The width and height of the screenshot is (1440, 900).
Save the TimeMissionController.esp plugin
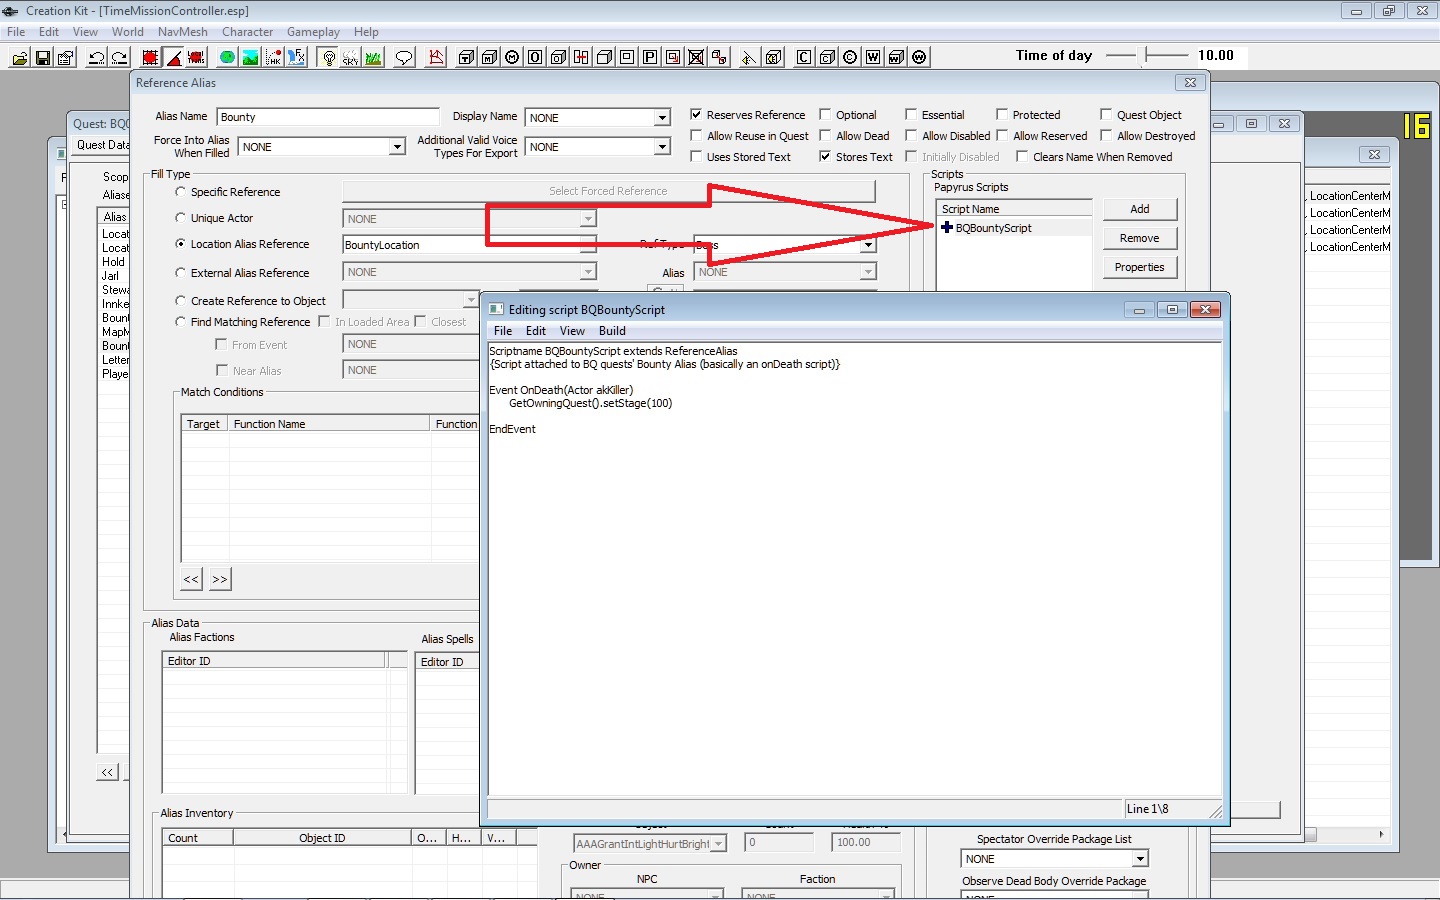42,57
